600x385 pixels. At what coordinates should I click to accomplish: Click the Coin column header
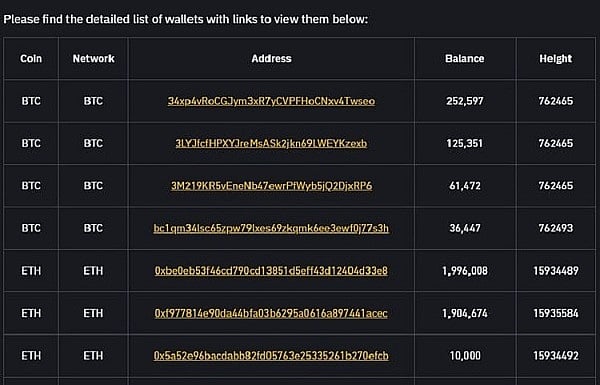click(31, 59)
